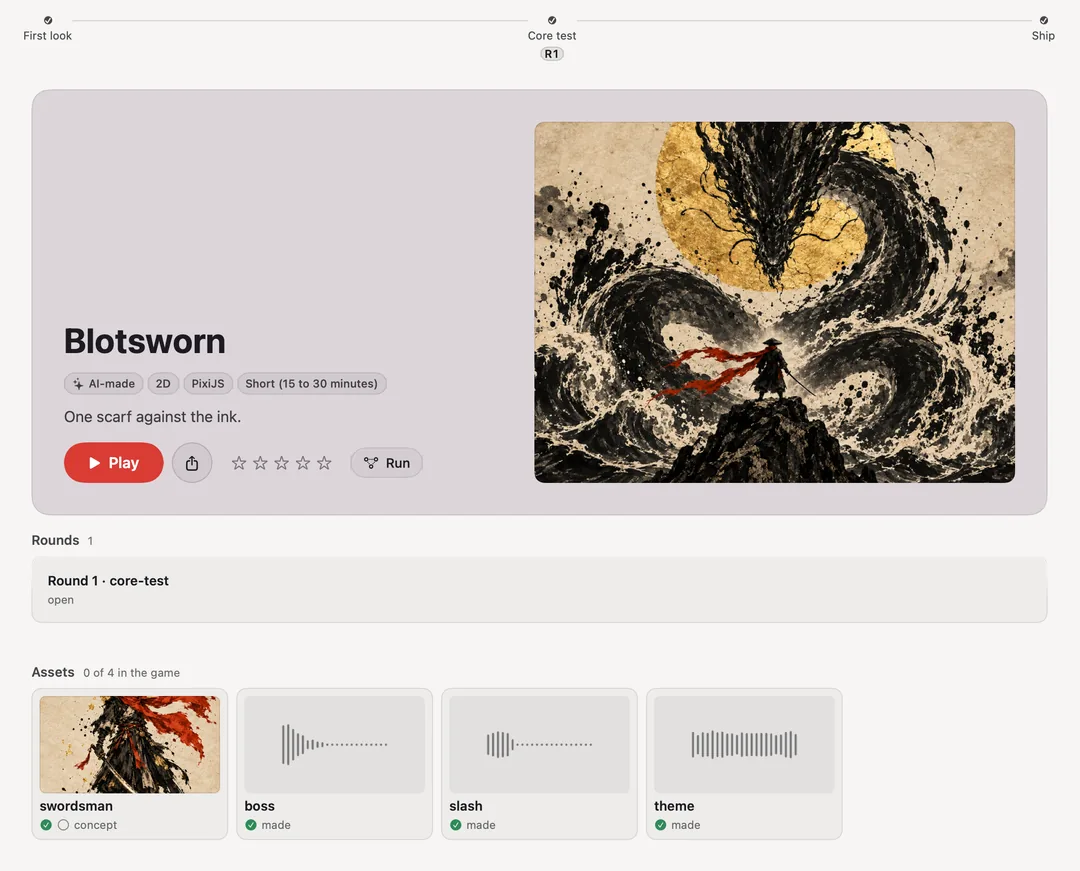The image size is (1080, 871).
Task: Click the swordsman green check icon
Action: pos(46,825)
